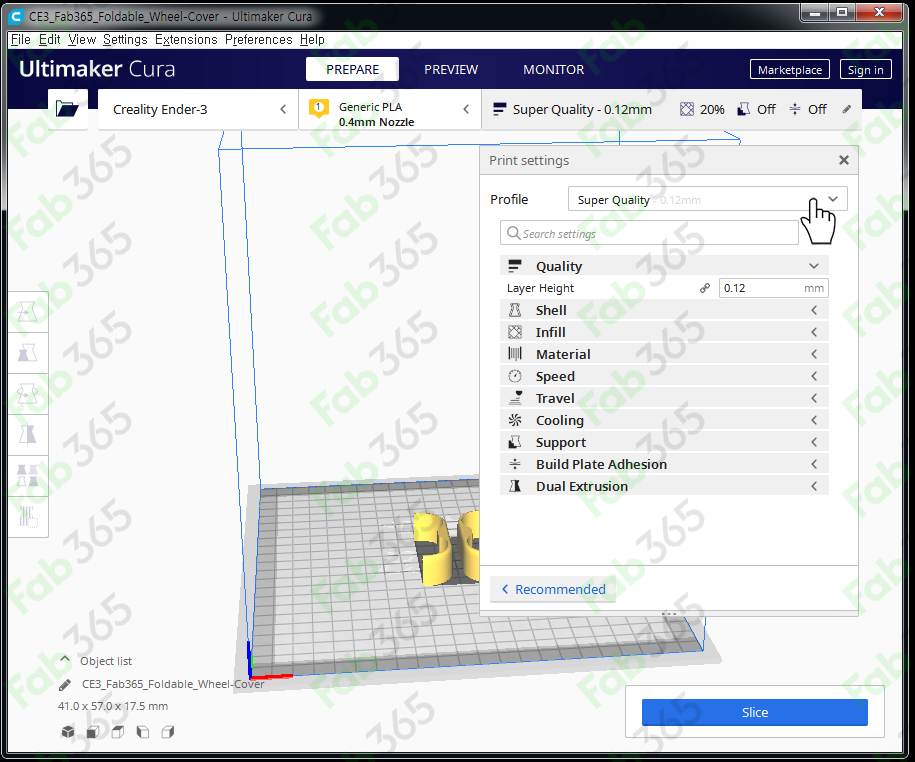Click the Material spool icon

click(515, 354)
